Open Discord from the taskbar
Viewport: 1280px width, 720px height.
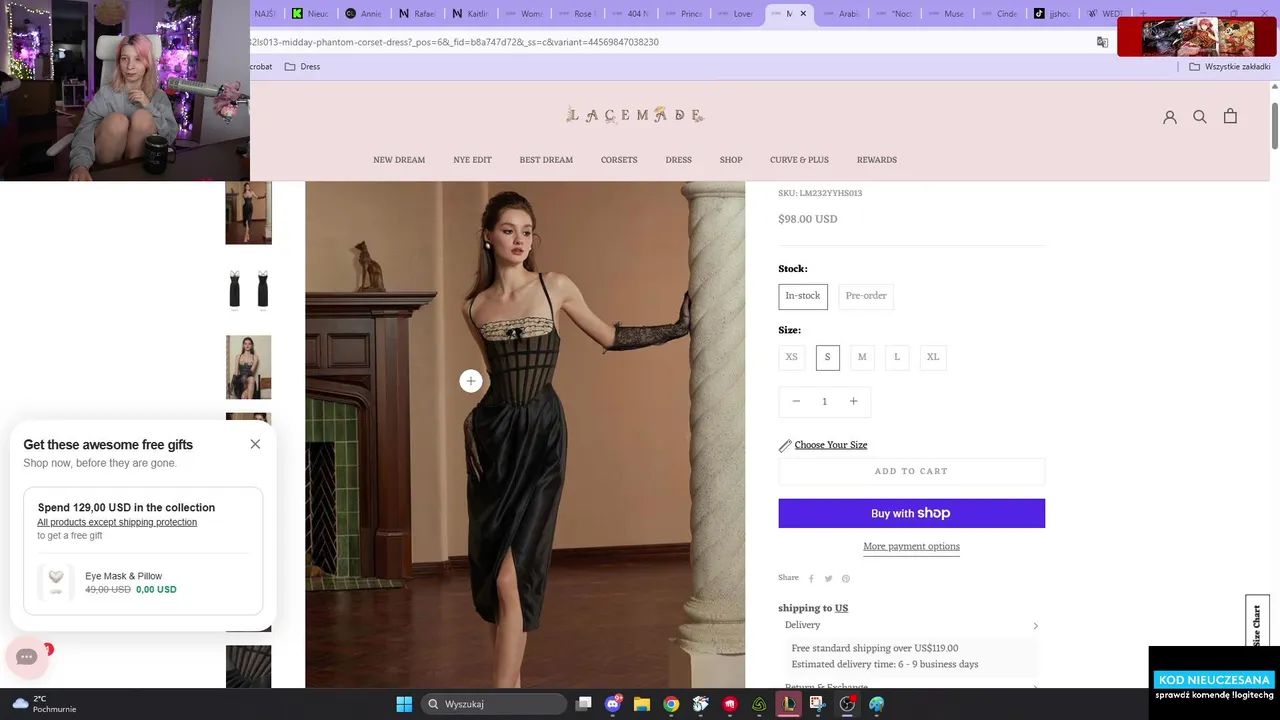pos(613,704)
